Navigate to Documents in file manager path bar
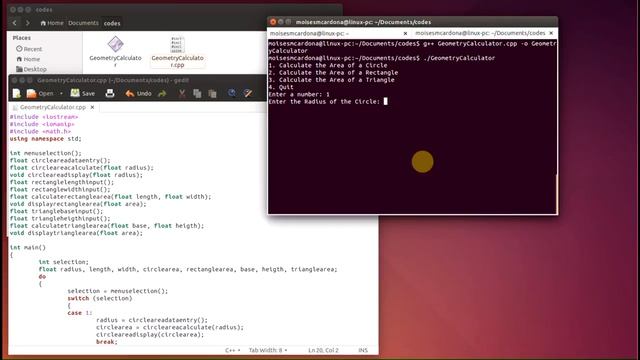The image size is (640, 360). click(x=83, y=23)
